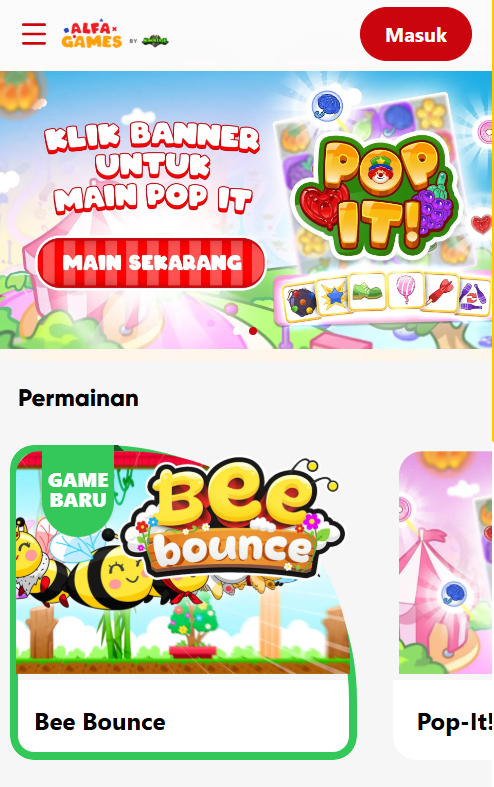Select the red active carousel dot
Image resolution: width=494 pixels, height=787 pixels.
pos(253,331)
